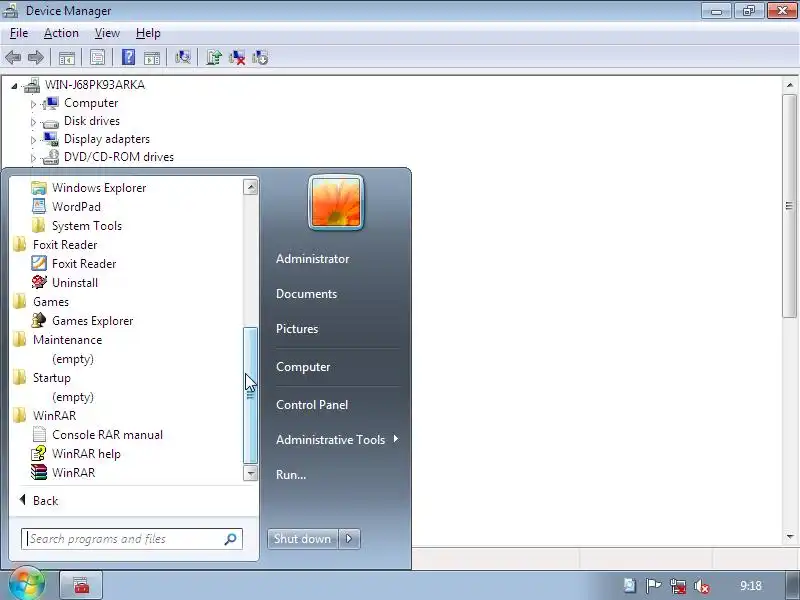Image resolution: width=800 pixels, height=600 pixels.
Task: Collapse the System Tools folder in Start menu
Action: click(x=86, y=226)
